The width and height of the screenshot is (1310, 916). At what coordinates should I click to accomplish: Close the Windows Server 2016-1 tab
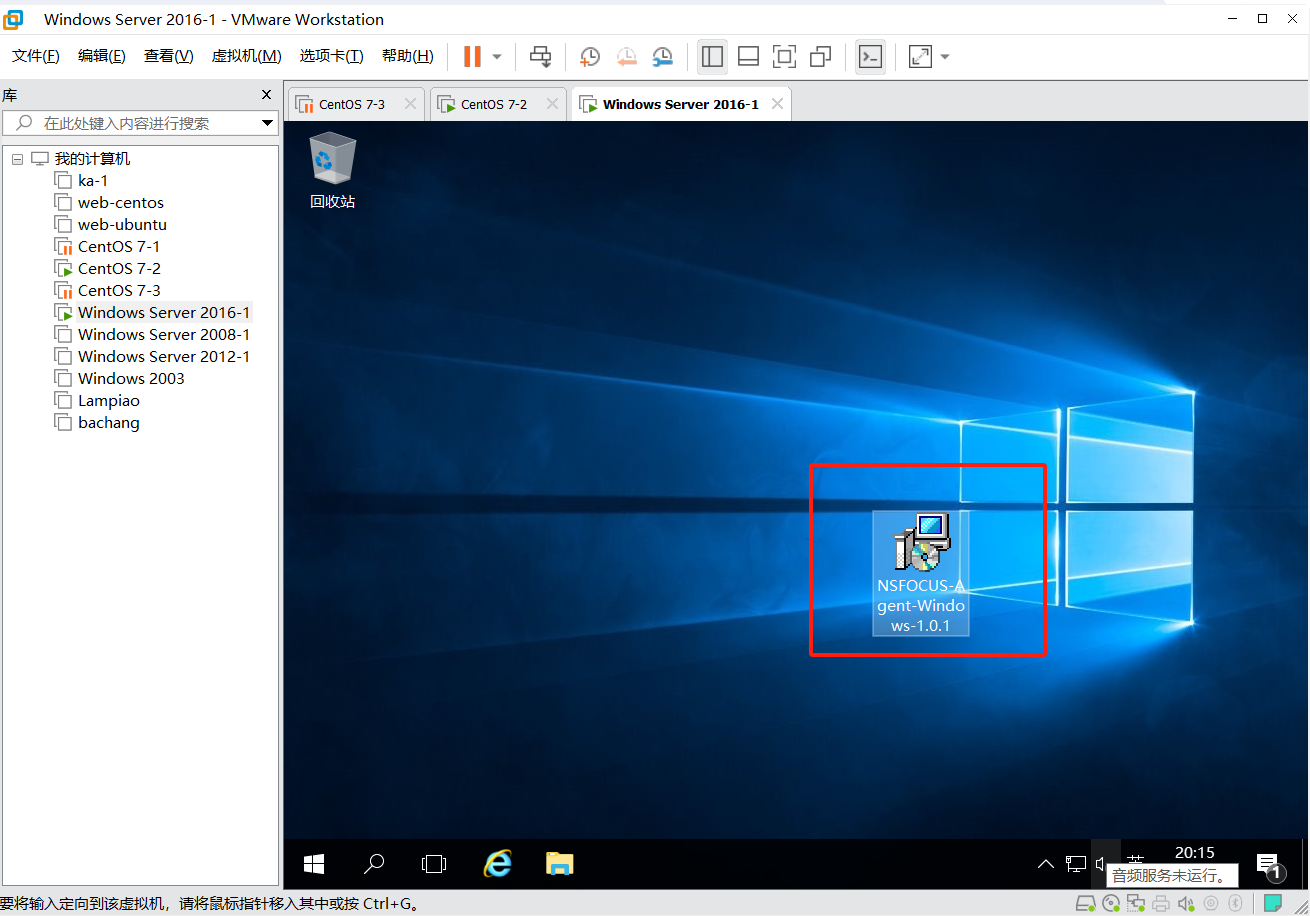click(775, 104)
